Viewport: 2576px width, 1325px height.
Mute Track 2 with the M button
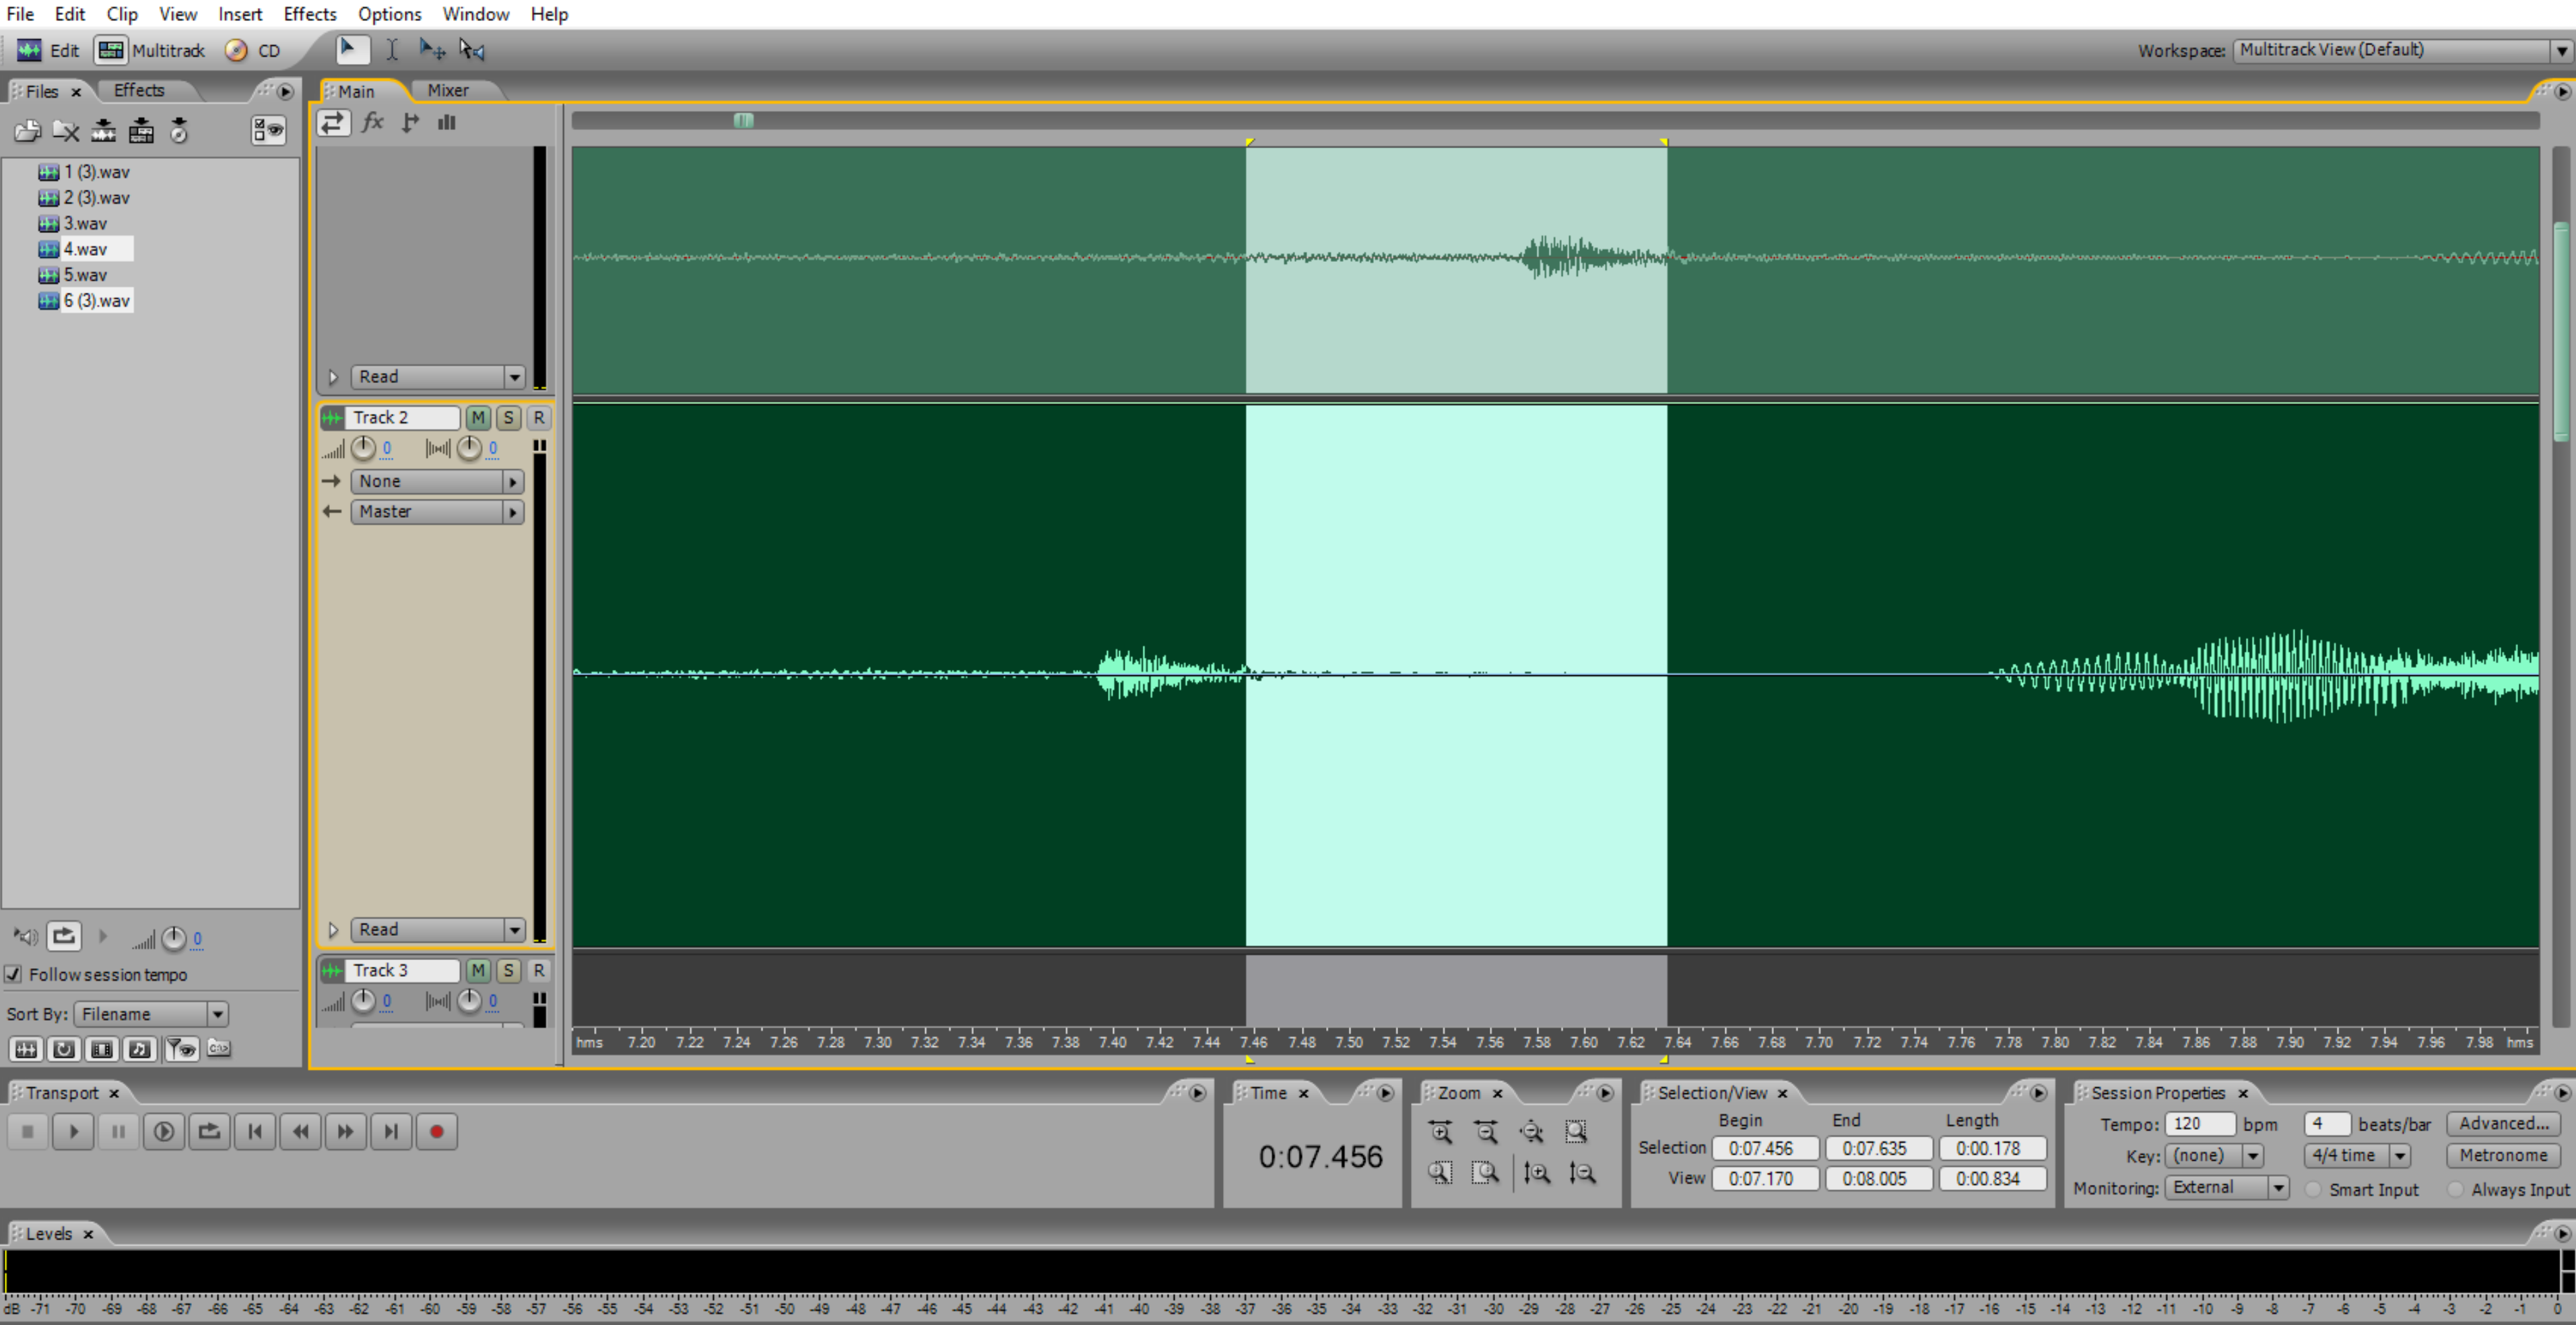pos(478,417)
